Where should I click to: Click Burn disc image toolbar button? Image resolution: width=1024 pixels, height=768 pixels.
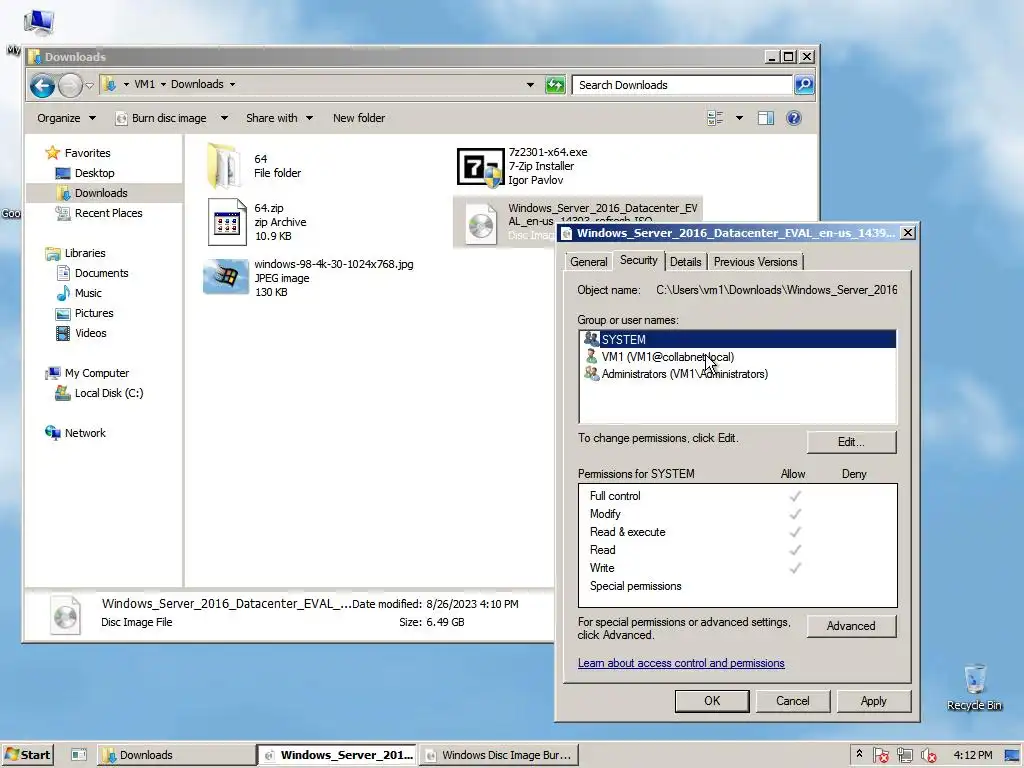click(x=161, y=118)
